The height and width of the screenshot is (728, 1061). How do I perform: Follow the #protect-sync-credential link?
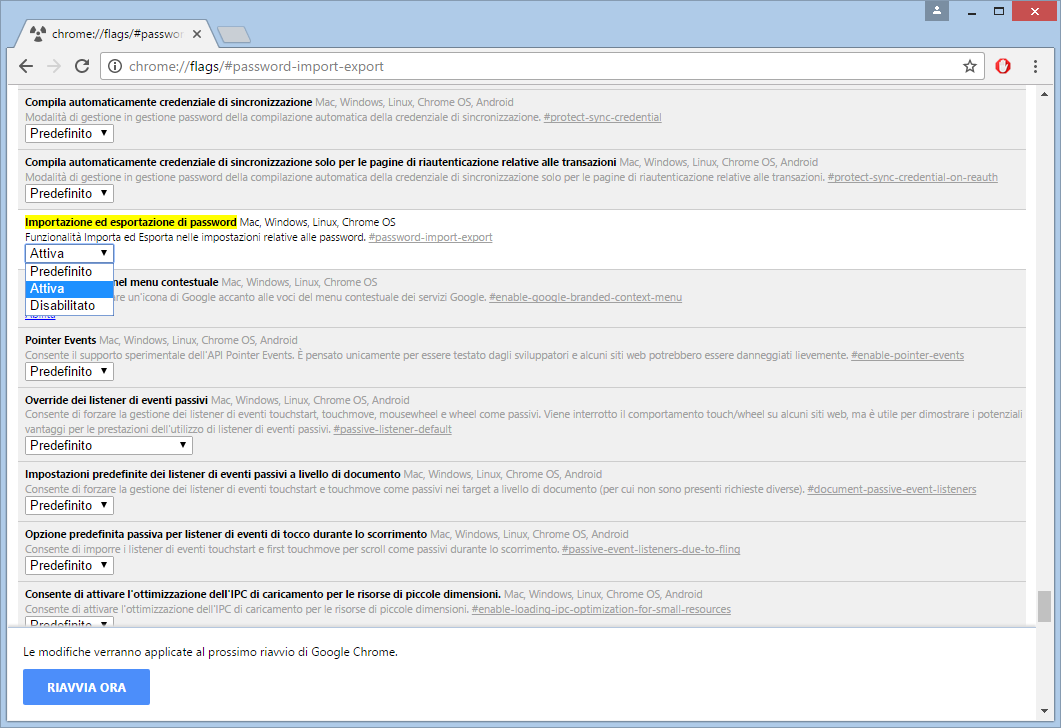point(602,117)
